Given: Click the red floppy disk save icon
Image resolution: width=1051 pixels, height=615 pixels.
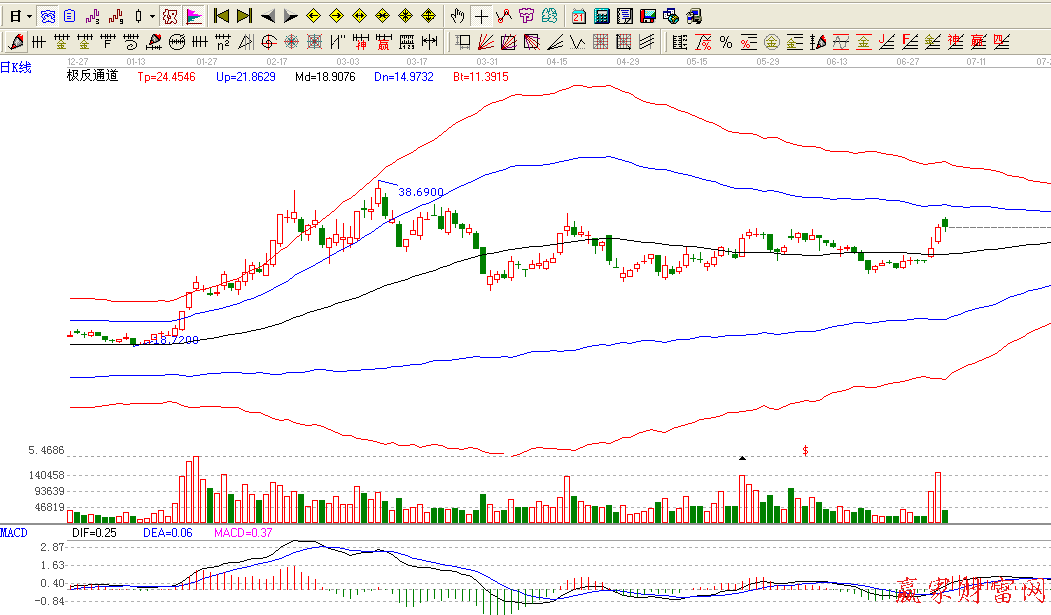Looking at the screenshot, I should point(647,16).
